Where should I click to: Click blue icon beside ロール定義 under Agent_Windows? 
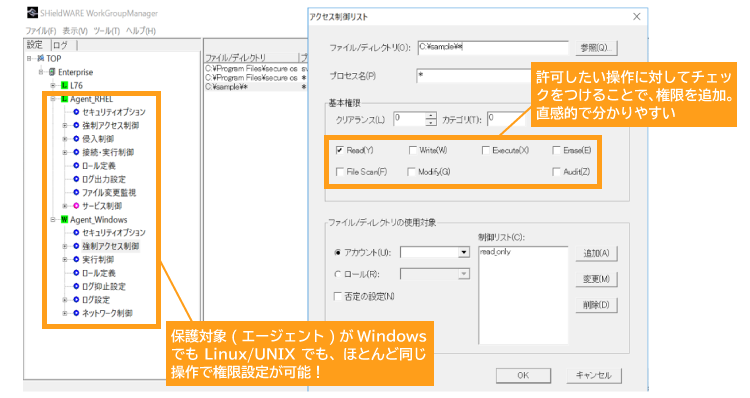[x=76, y=273]
